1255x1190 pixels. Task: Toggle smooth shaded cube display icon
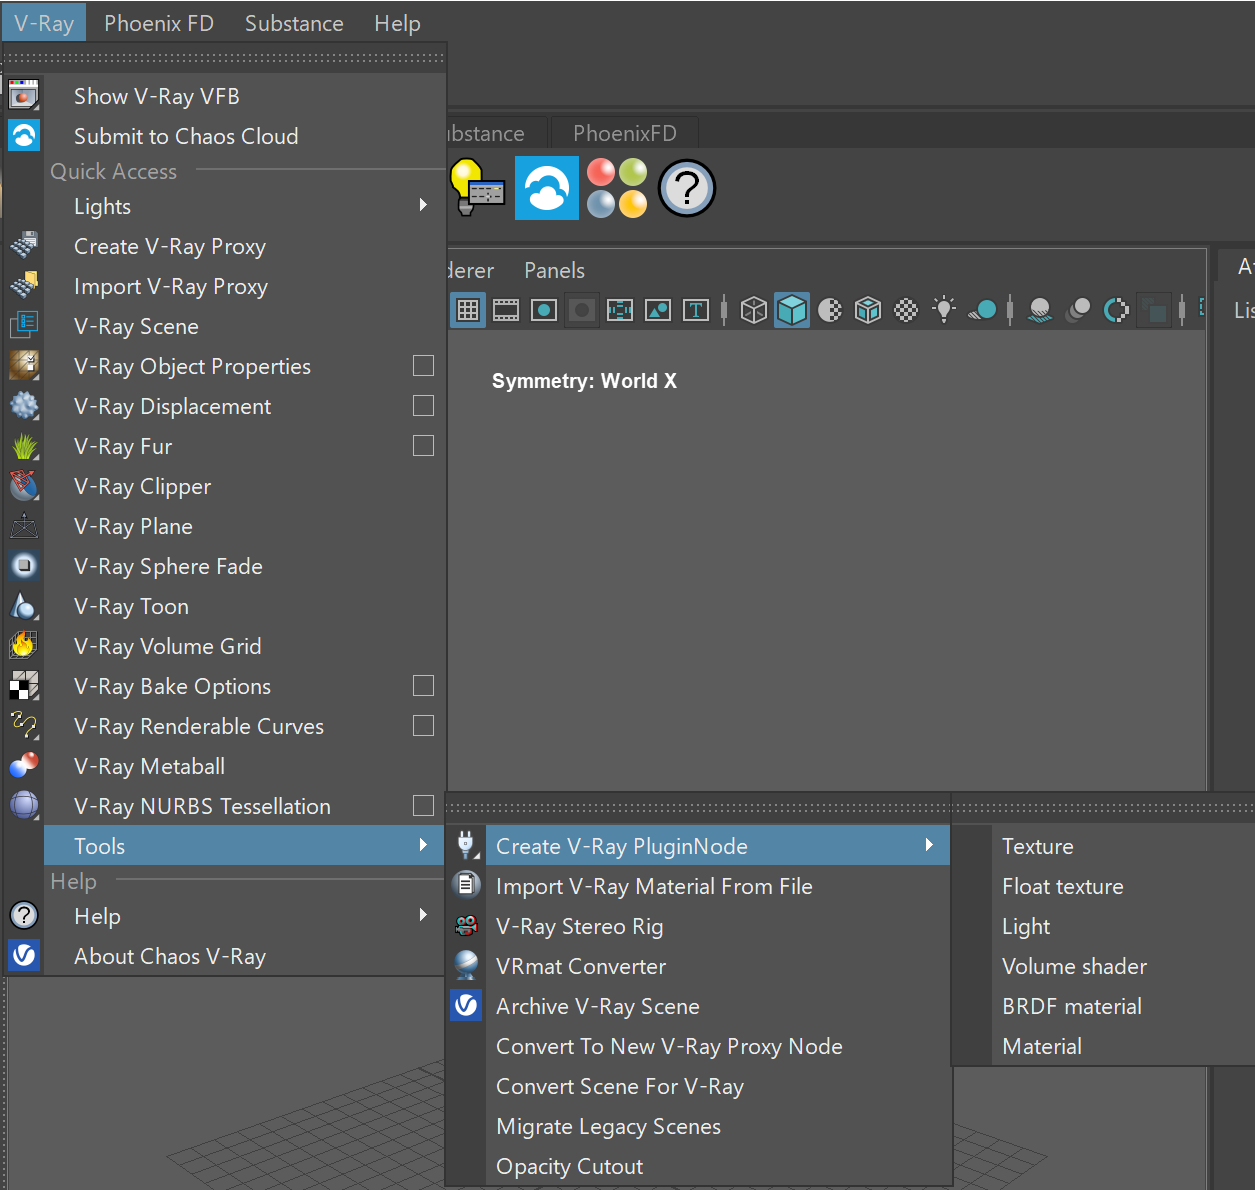point(792,310)
